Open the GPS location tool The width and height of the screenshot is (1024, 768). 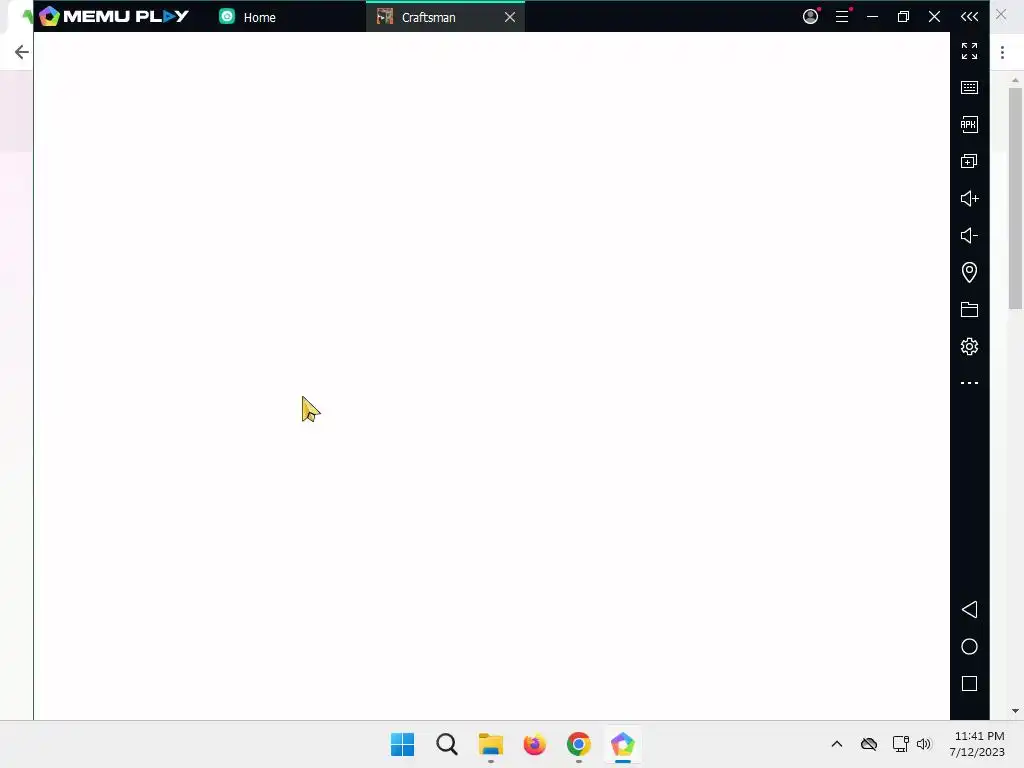969,272
